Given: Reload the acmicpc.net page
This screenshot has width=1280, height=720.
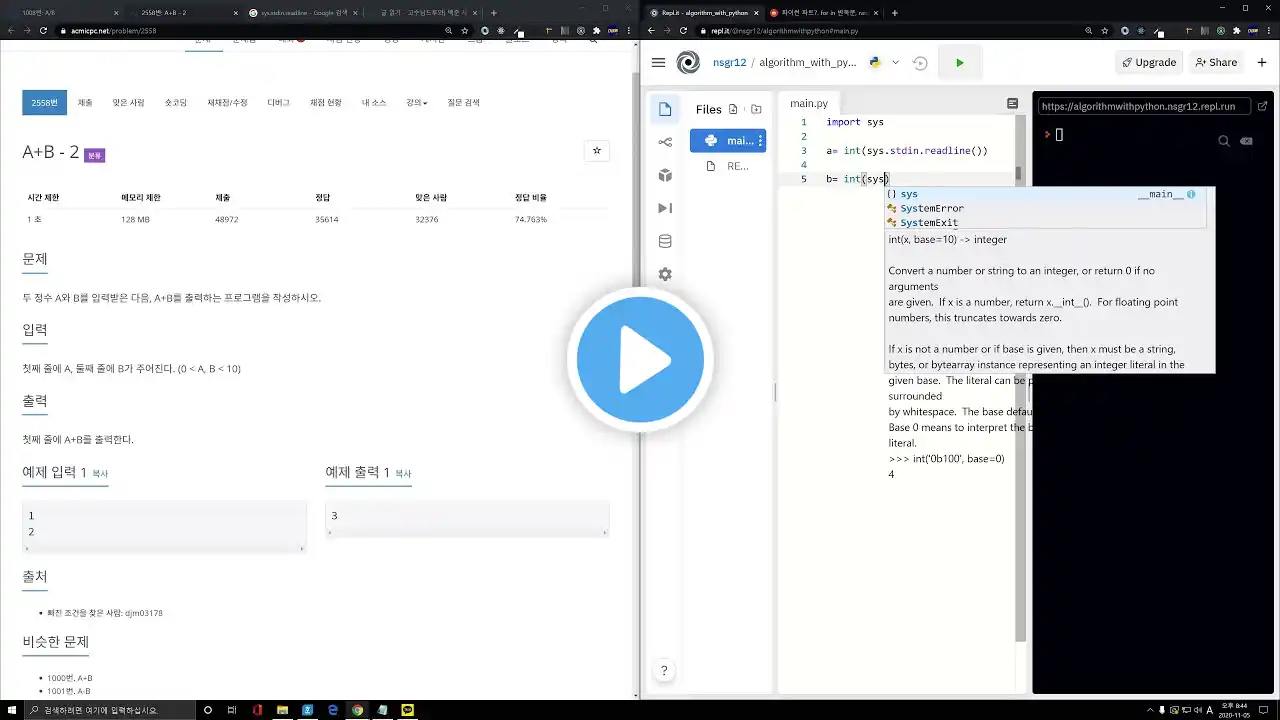Looking at the screenshot, I should coord(43,31).
